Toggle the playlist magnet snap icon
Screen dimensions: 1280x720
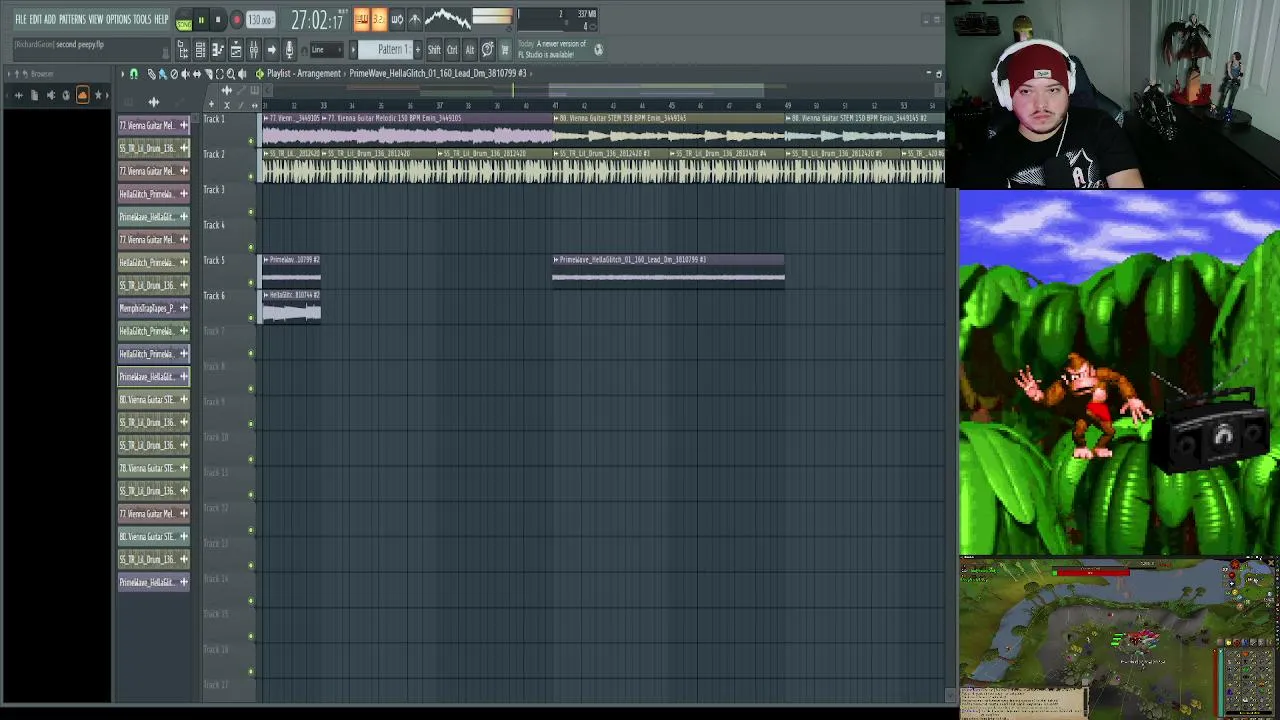point(134,74)
